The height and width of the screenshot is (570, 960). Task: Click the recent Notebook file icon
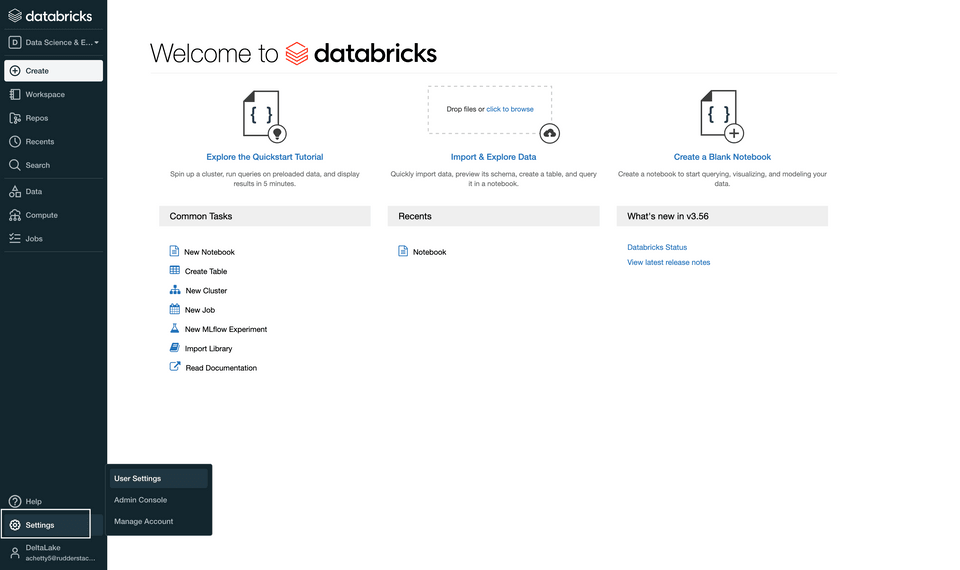(403, 251)
